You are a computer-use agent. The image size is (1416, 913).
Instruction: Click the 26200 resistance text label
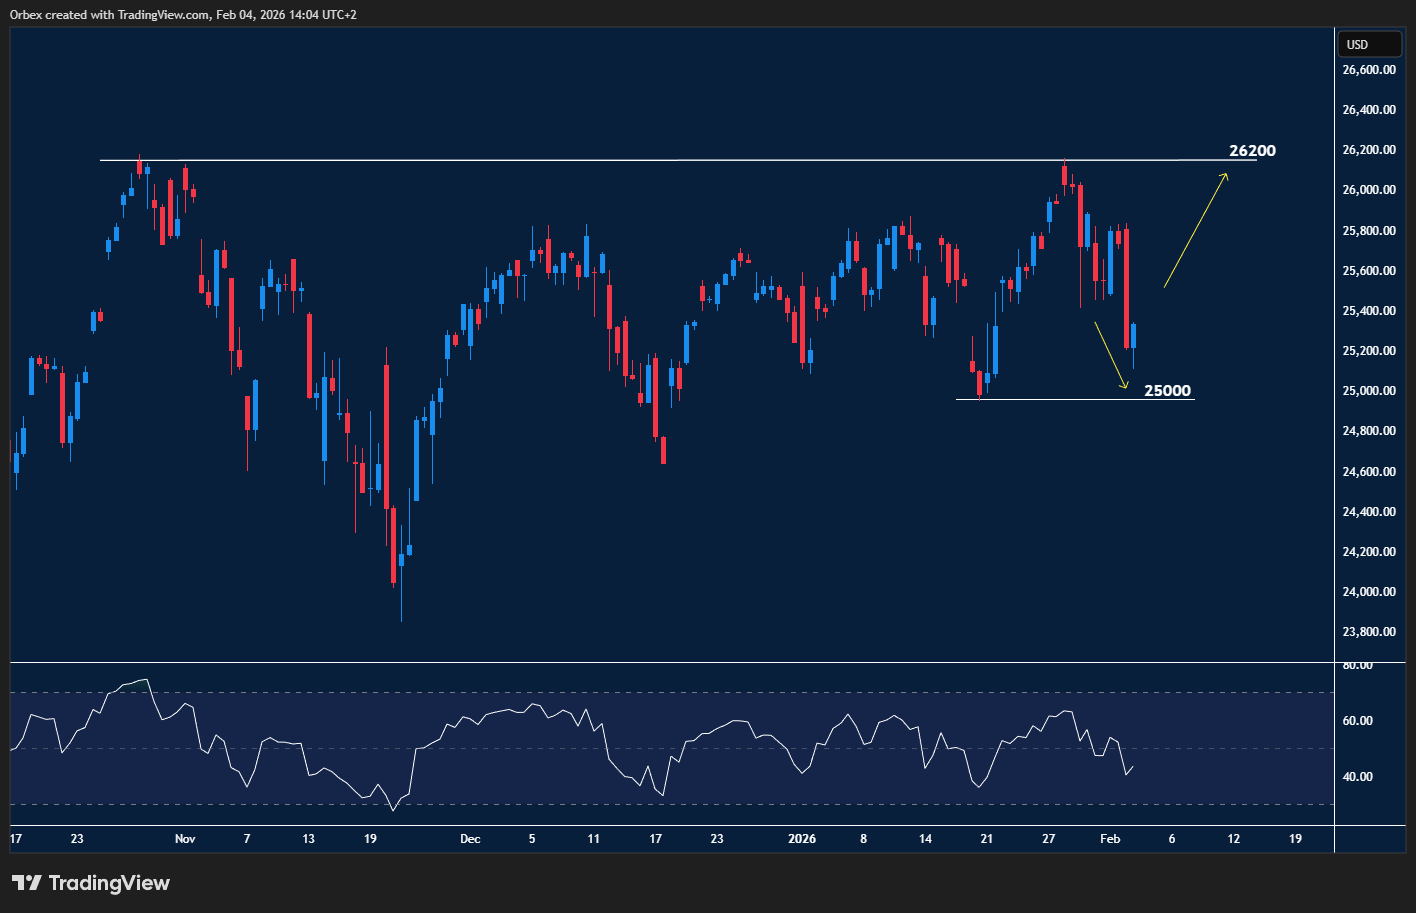(1252, 151)
